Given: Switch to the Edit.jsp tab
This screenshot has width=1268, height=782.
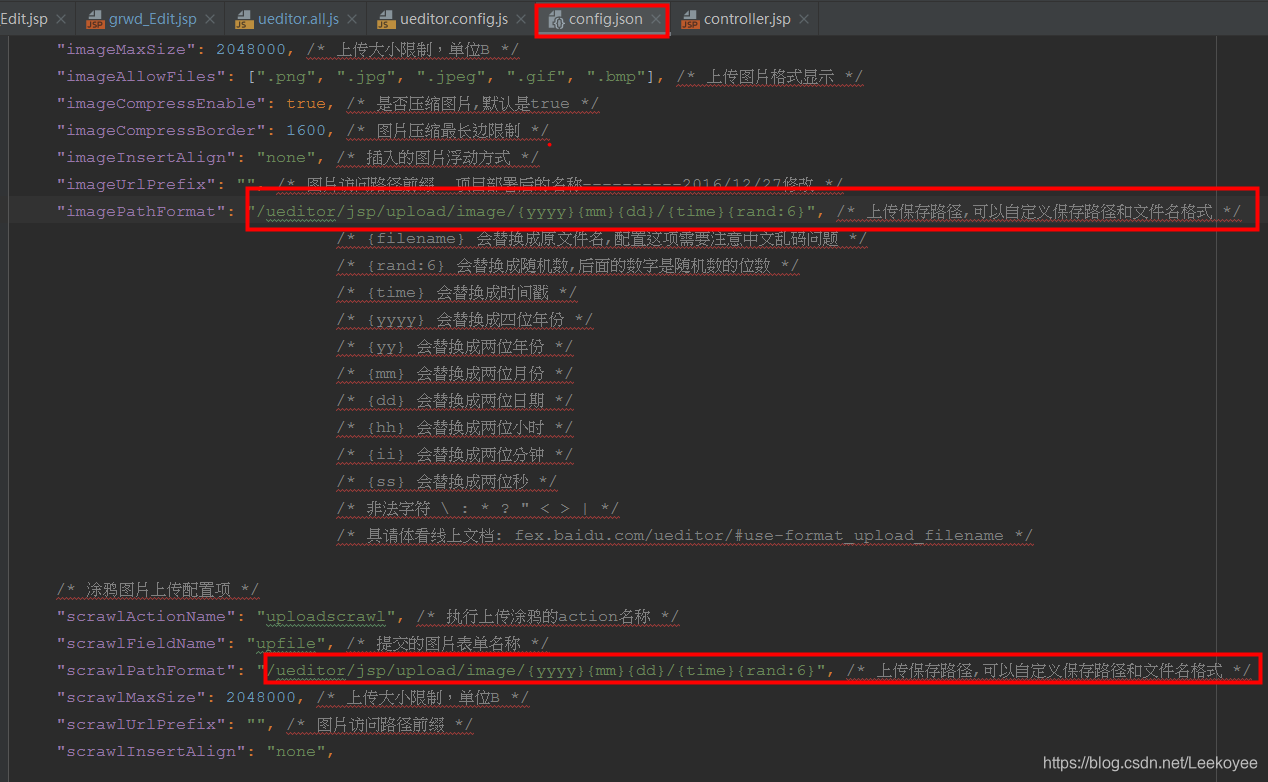Looking at the screenshot, I should (23, 20).
